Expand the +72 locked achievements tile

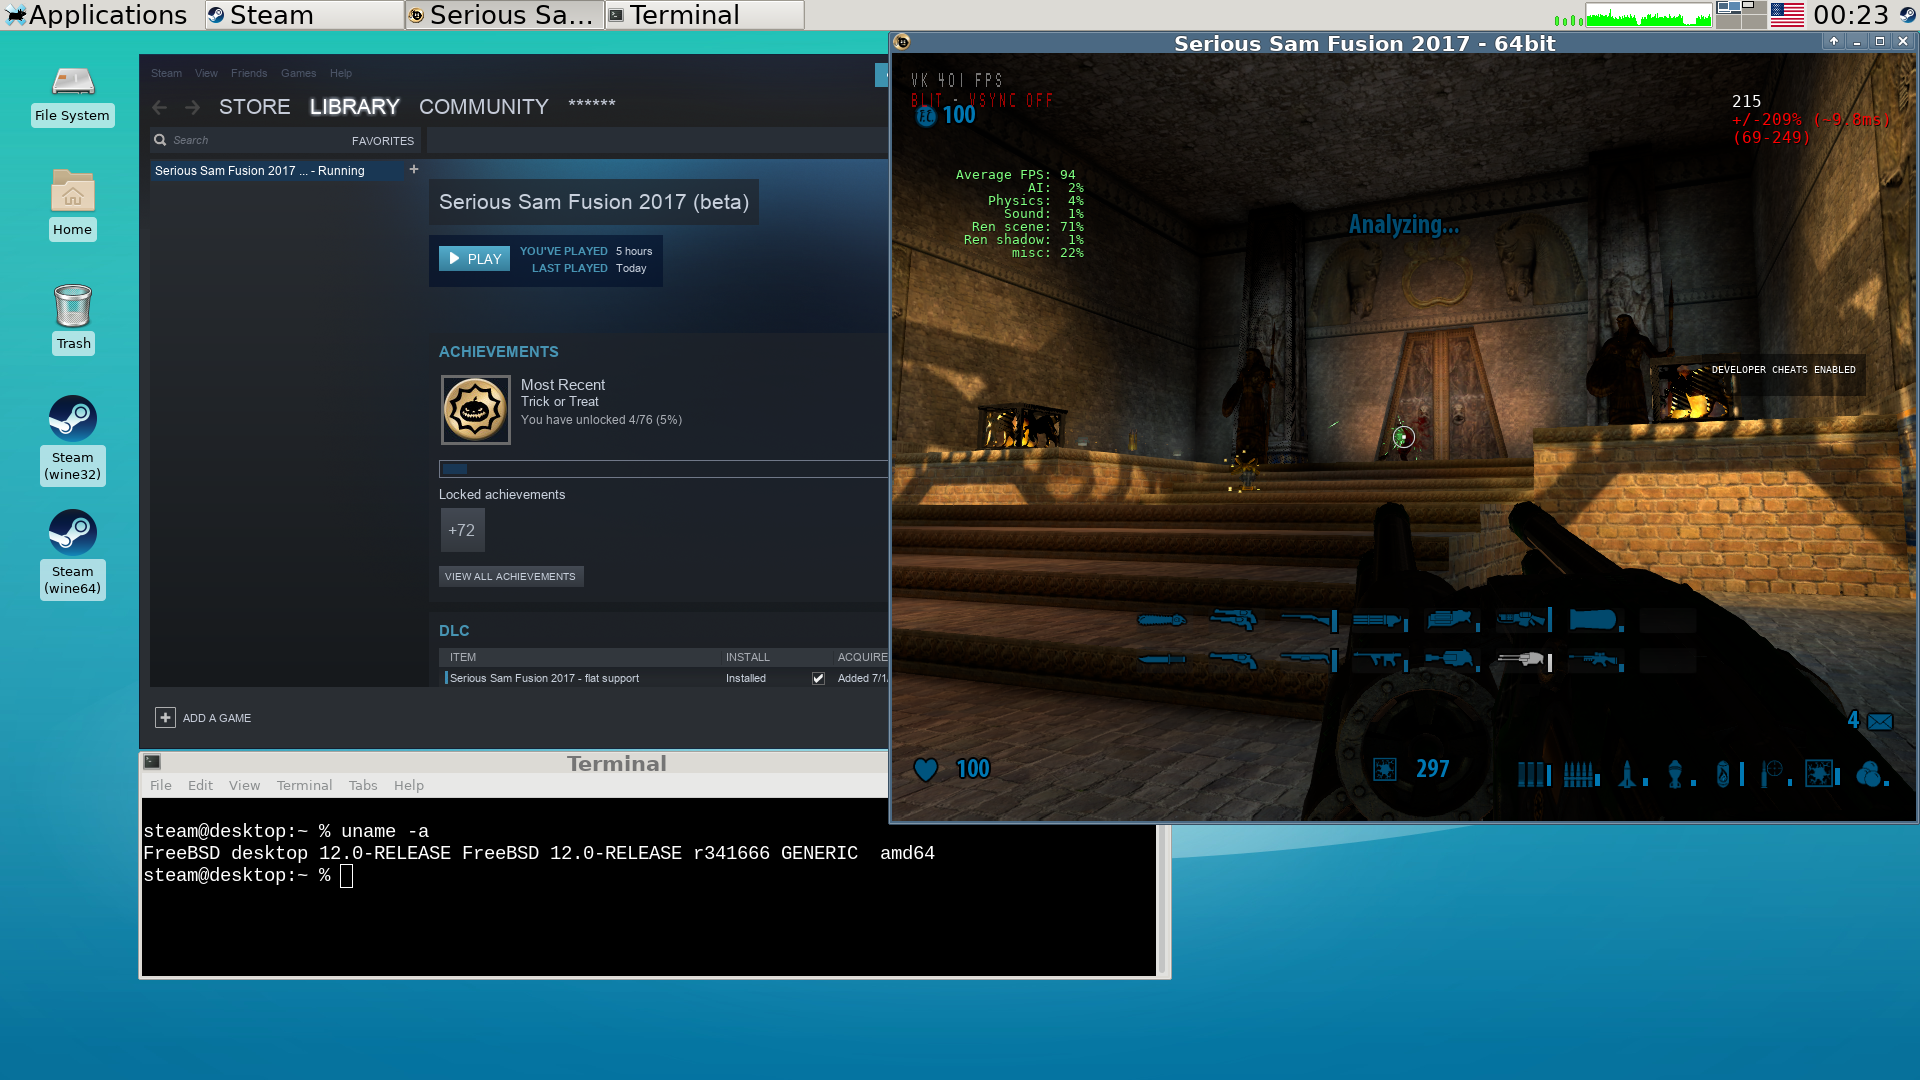pyautogui.click(x=462, y=530)
